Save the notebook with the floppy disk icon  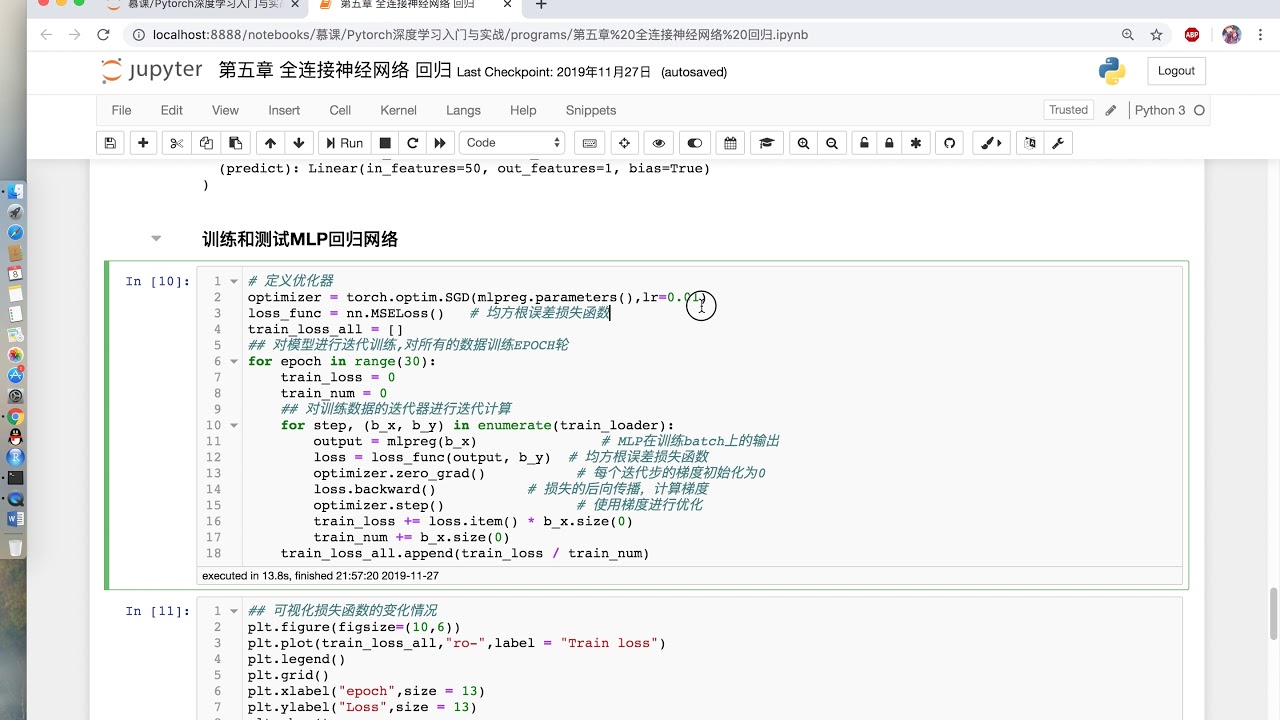tap(110, 143)
